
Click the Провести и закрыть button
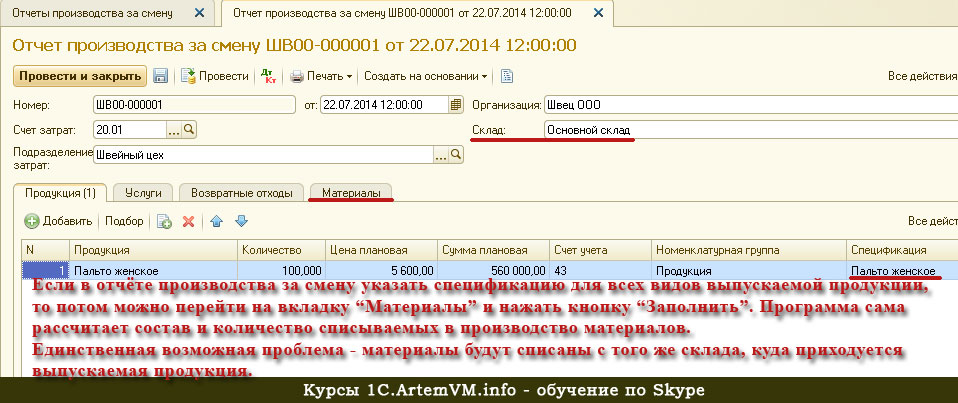80,76
